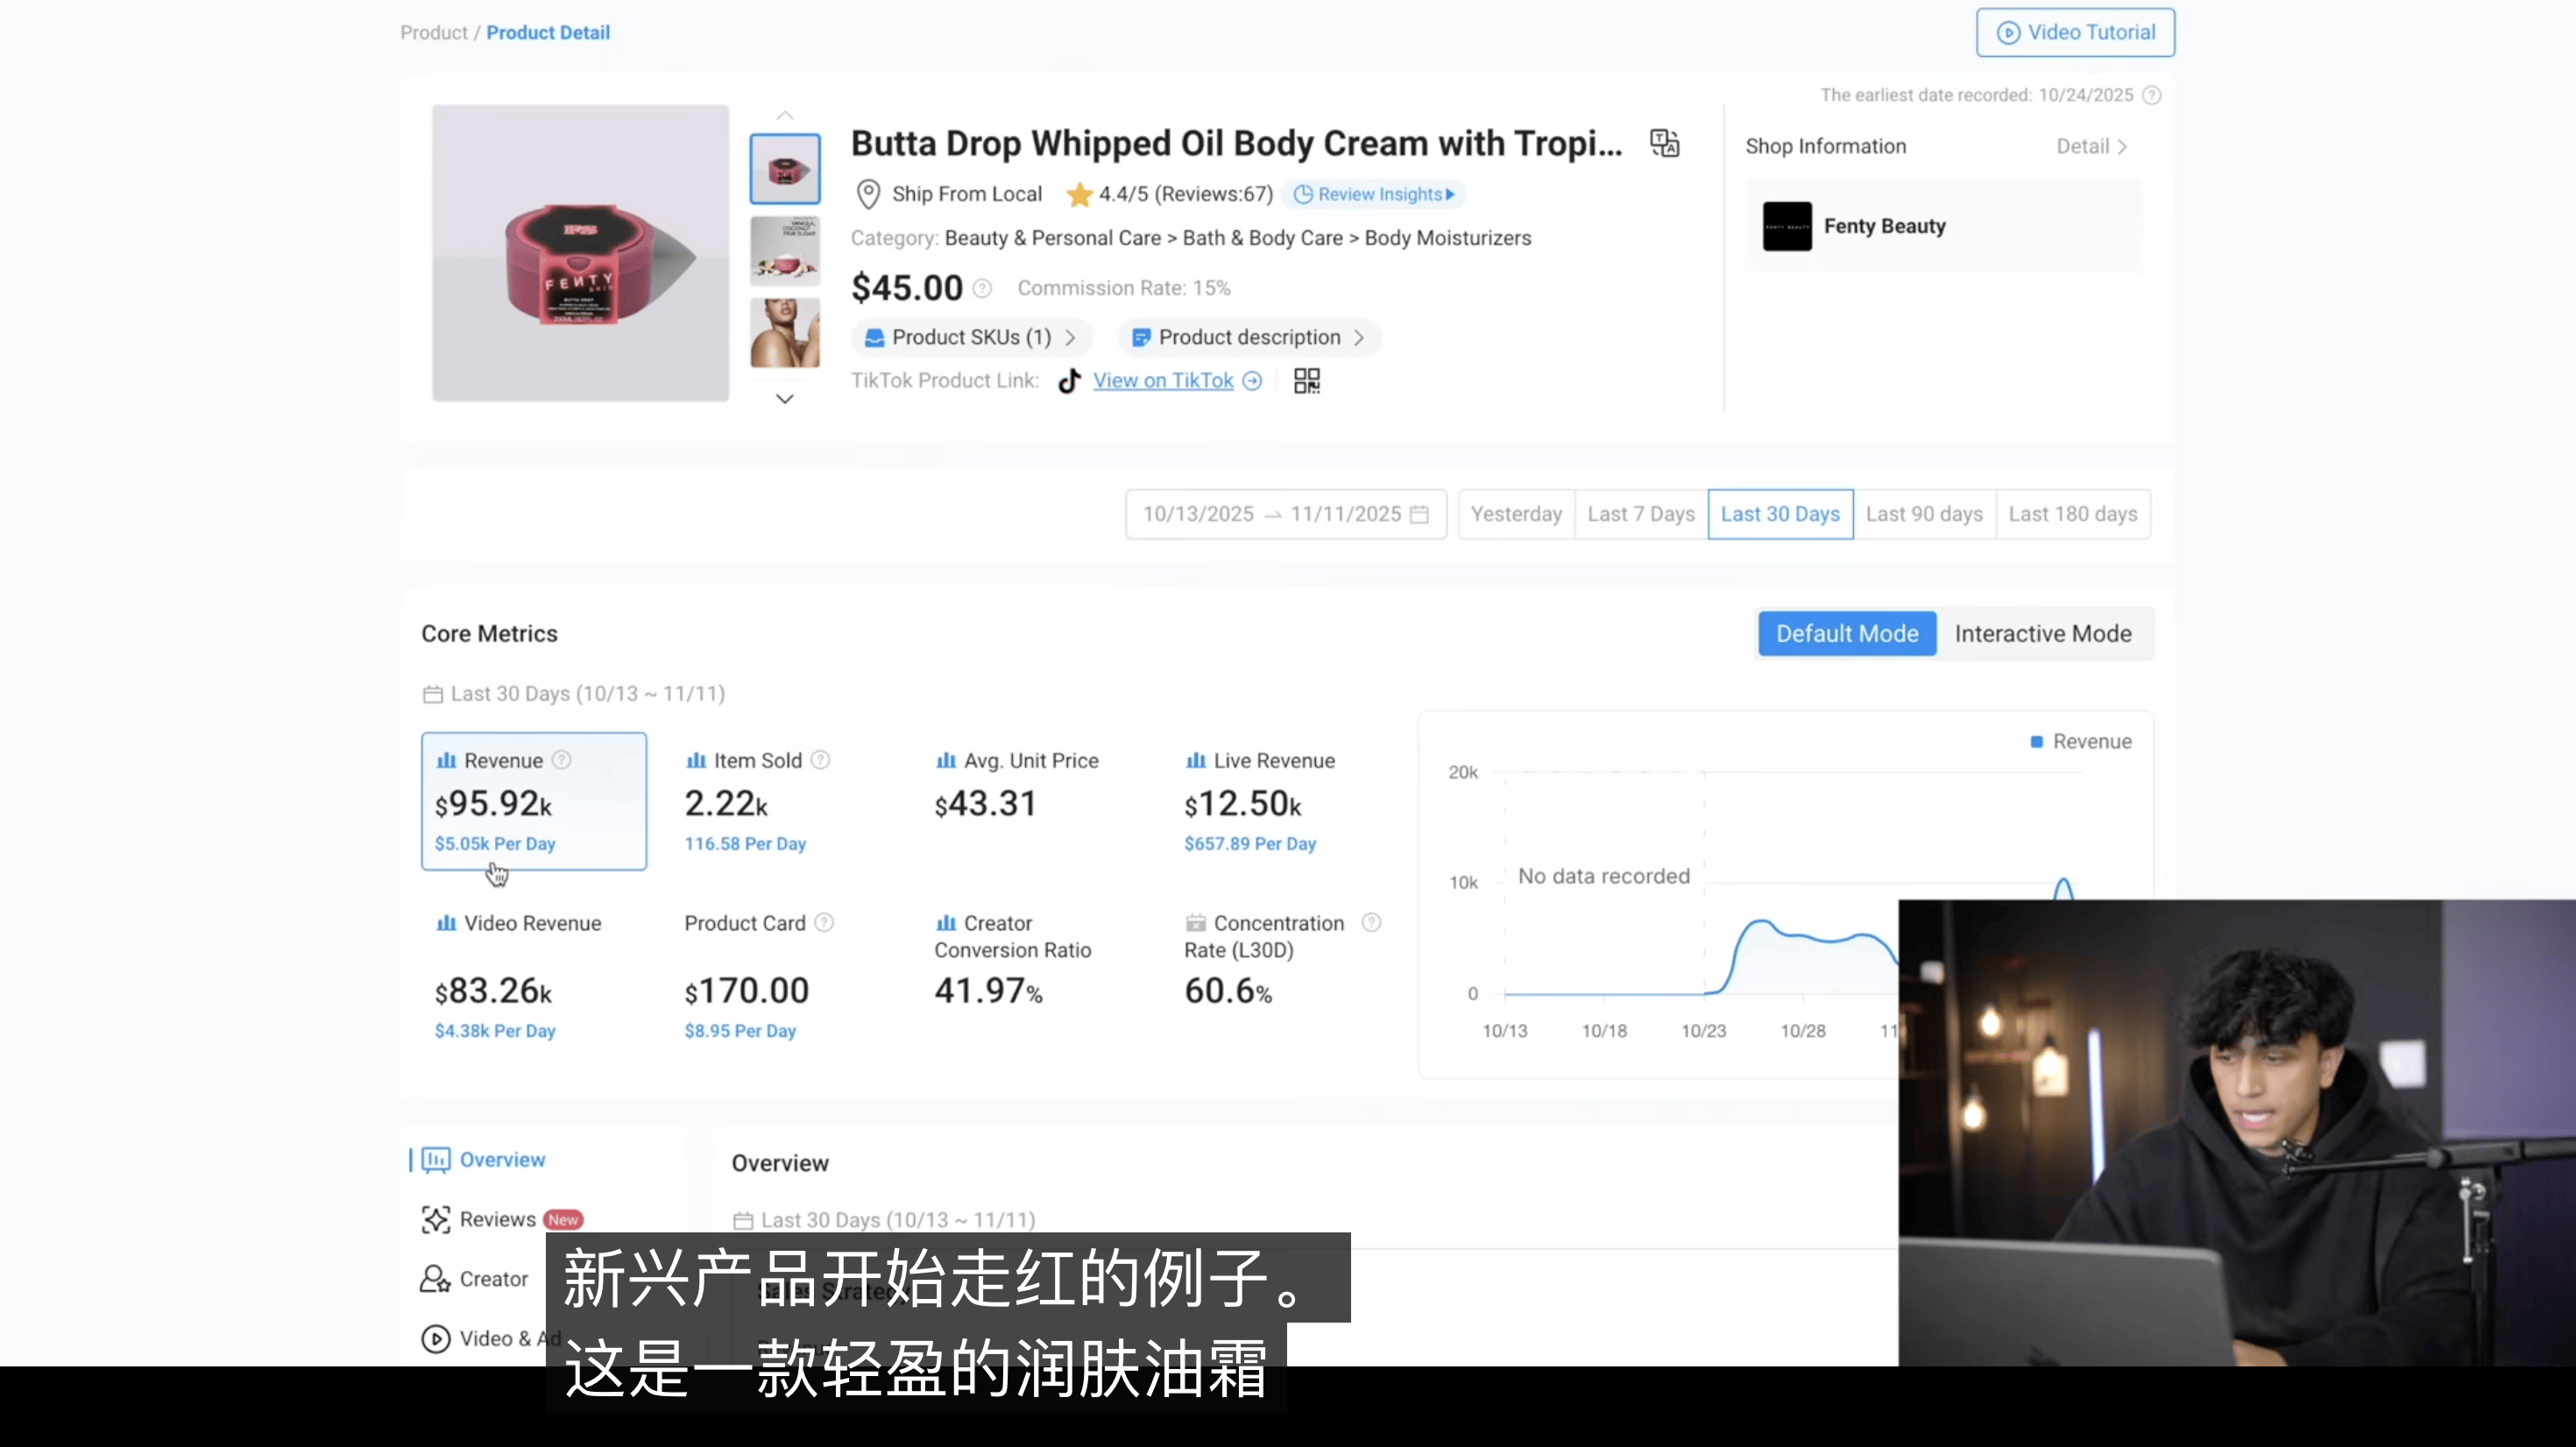
Task: Click the Video Revenue chart icon
Action: [x=446, y=923]
